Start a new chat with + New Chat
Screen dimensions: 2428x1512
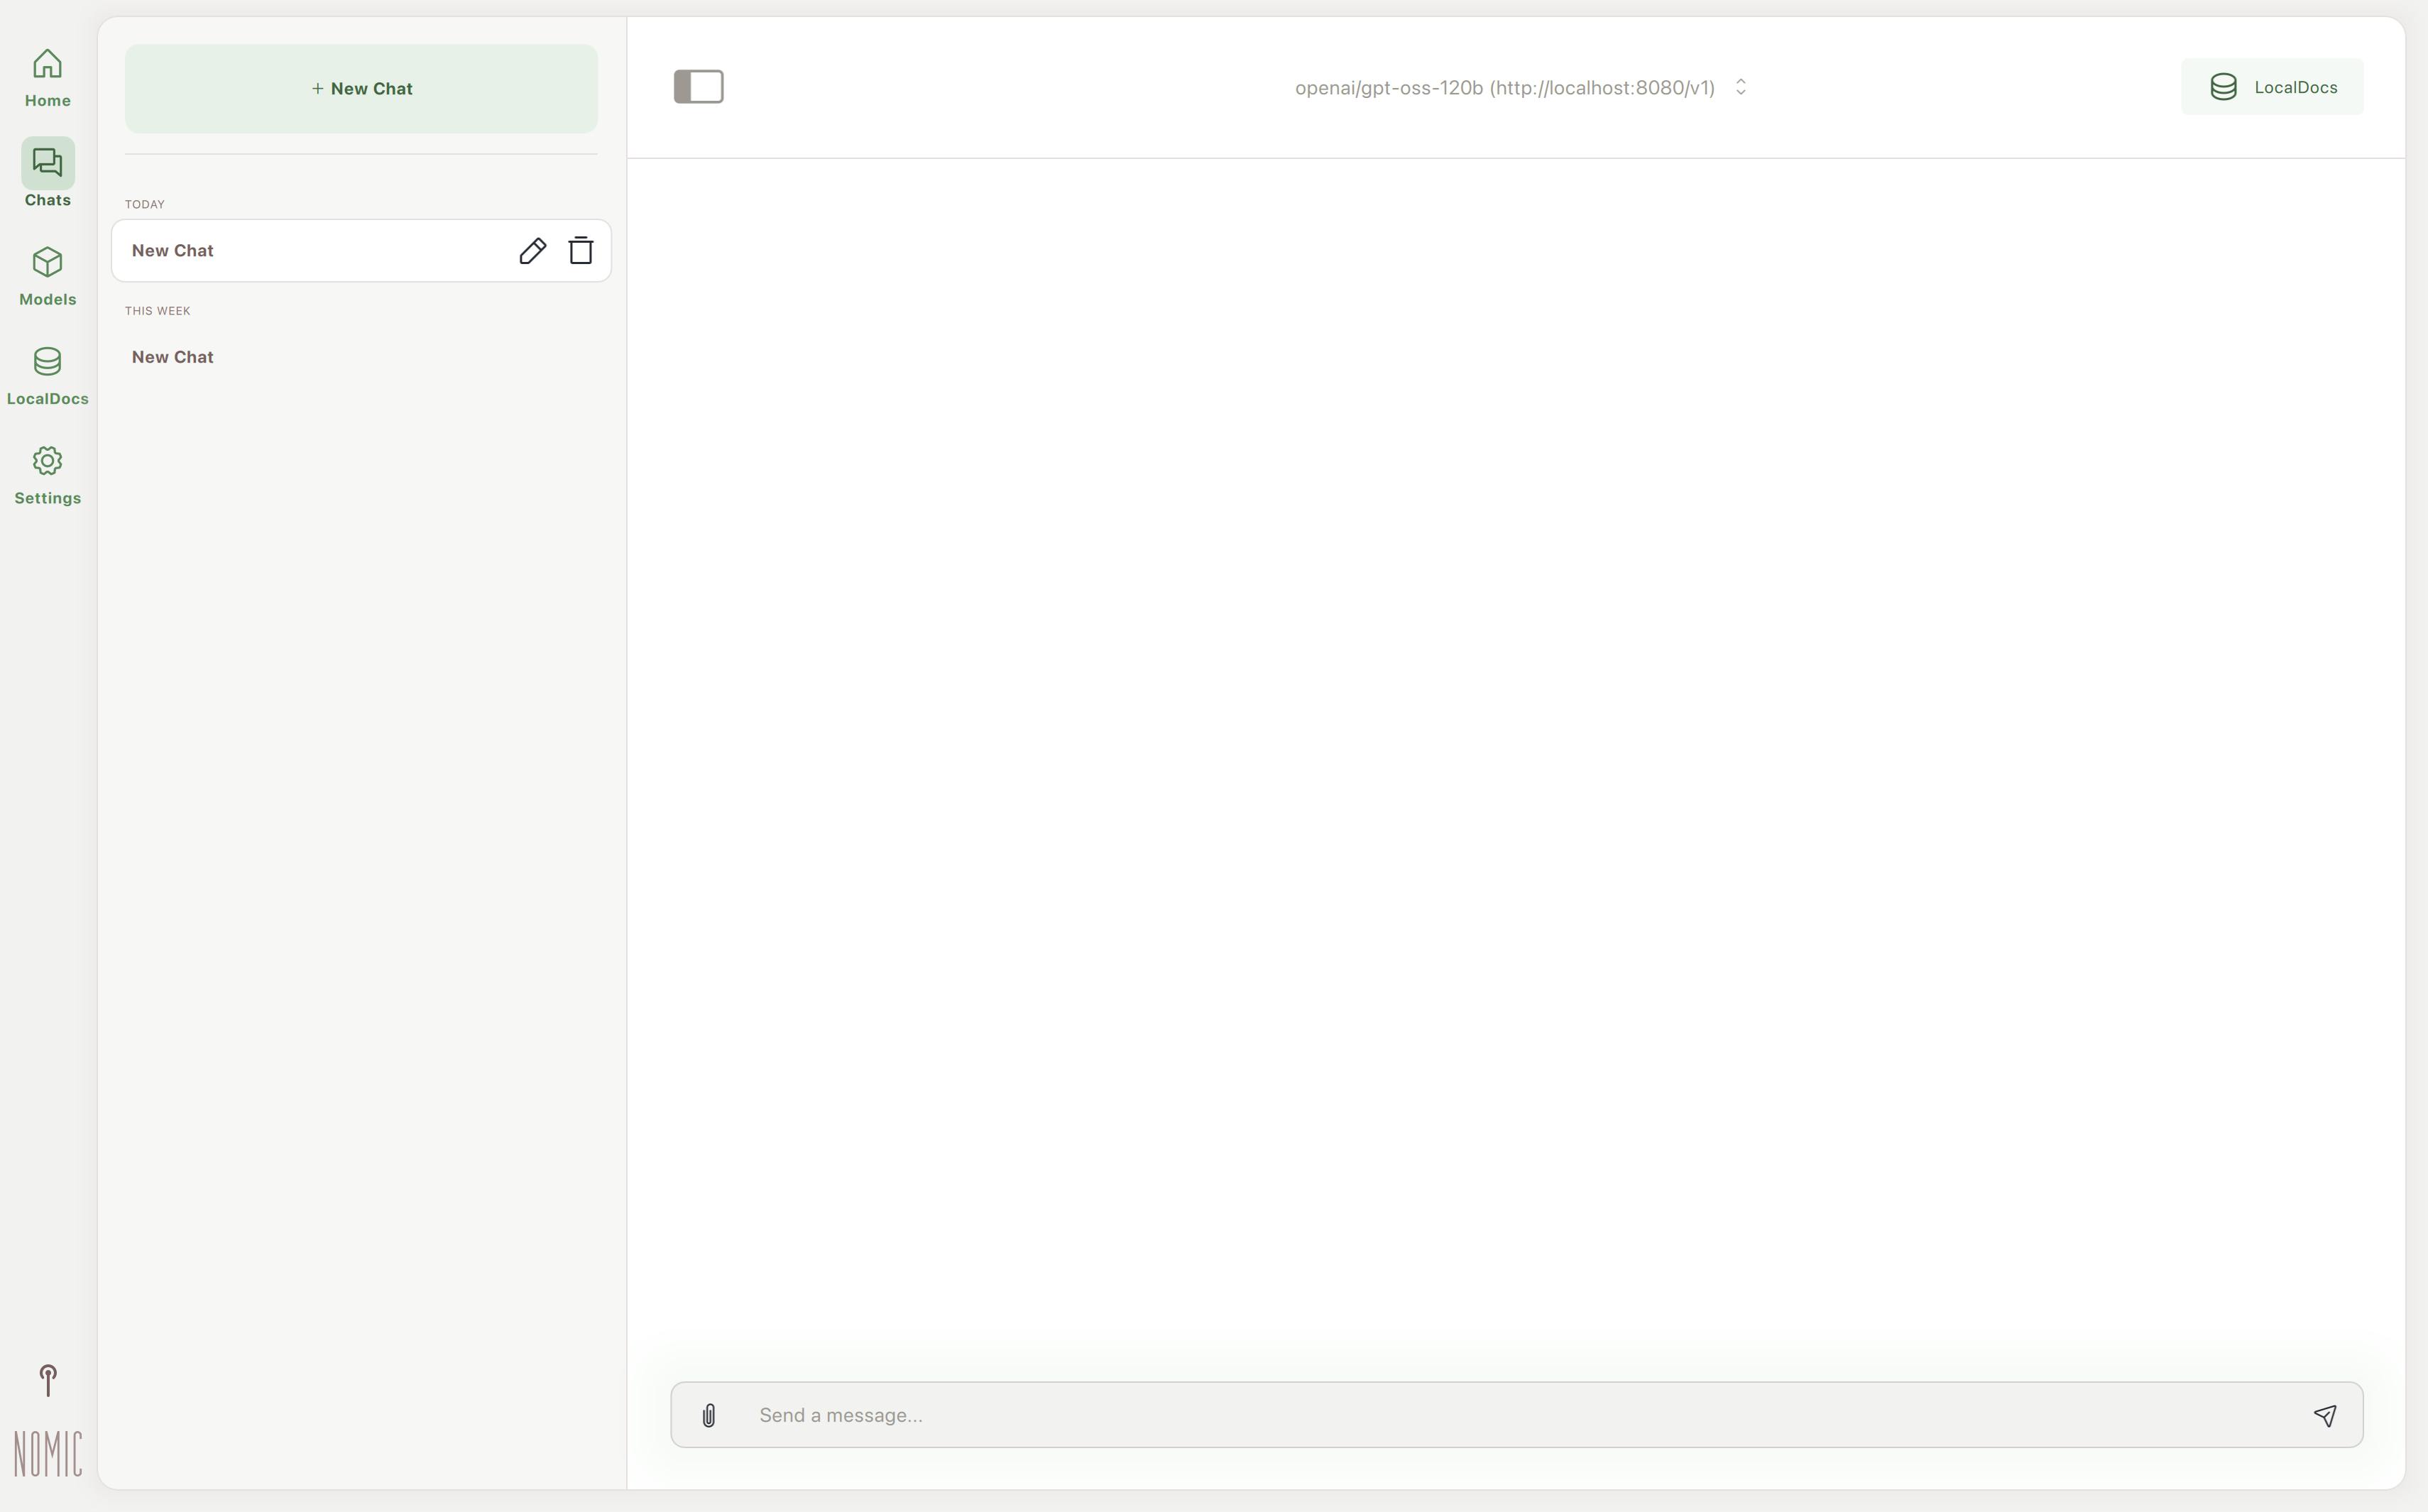point(361,89)
